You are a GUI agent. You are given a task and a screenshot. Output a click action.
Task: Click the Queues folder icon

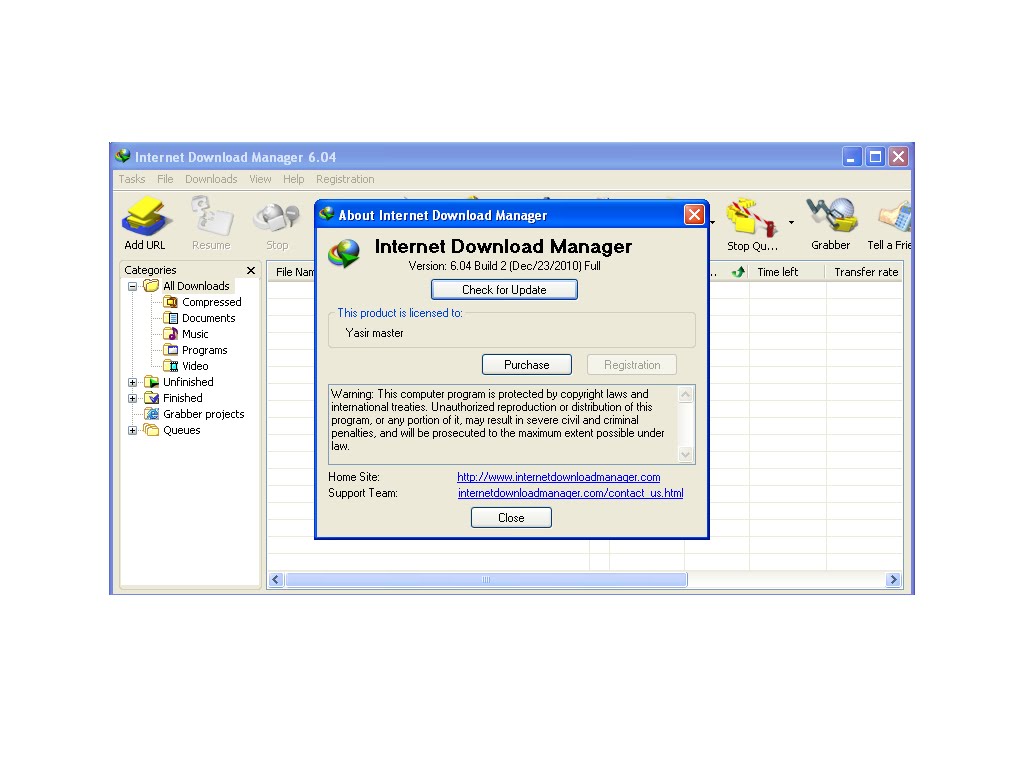tap(152, 430)
